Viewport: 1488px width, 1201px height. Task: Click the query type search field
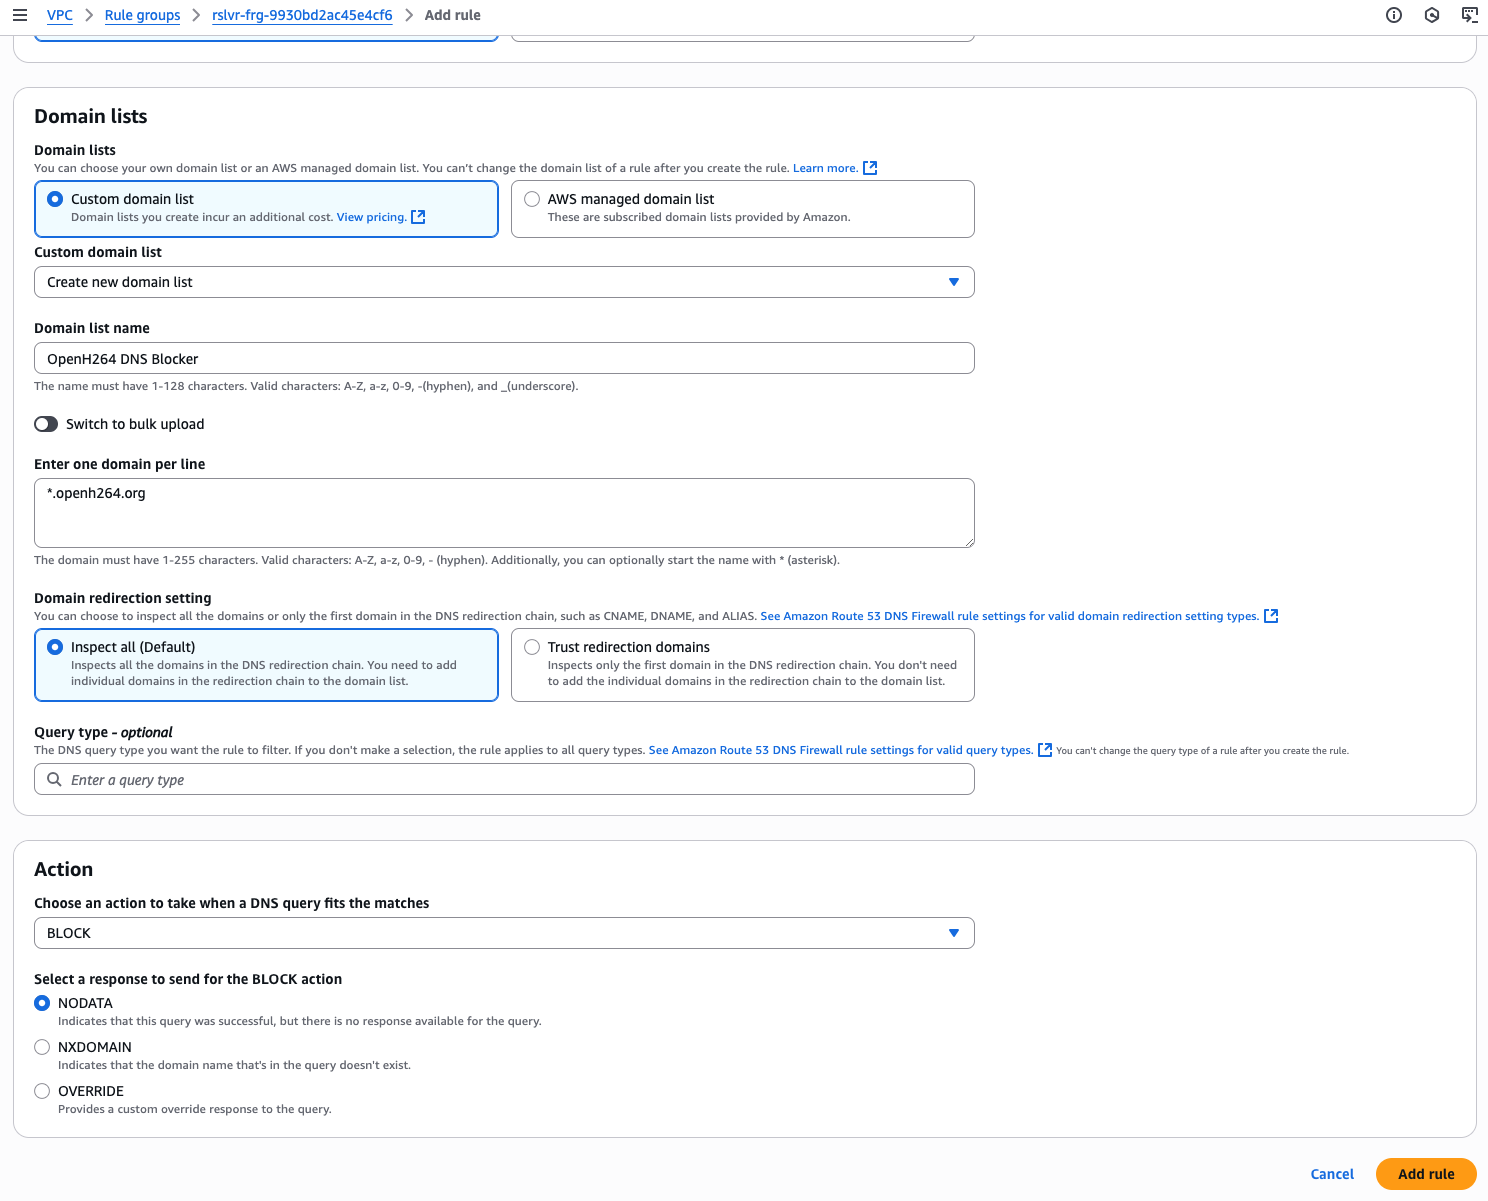pyautogui.click(x=504, y=780)
